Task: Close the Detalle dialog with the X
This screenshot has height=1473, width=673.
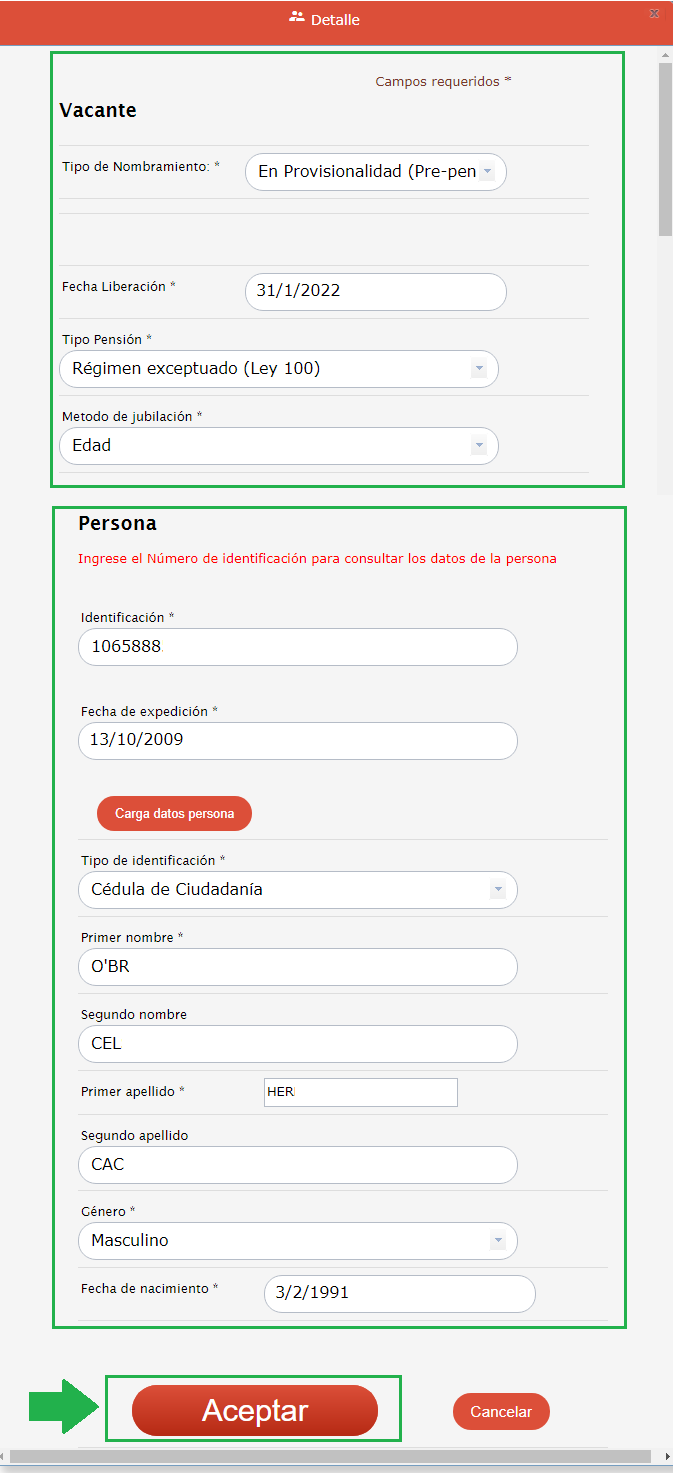Action: 654,14
